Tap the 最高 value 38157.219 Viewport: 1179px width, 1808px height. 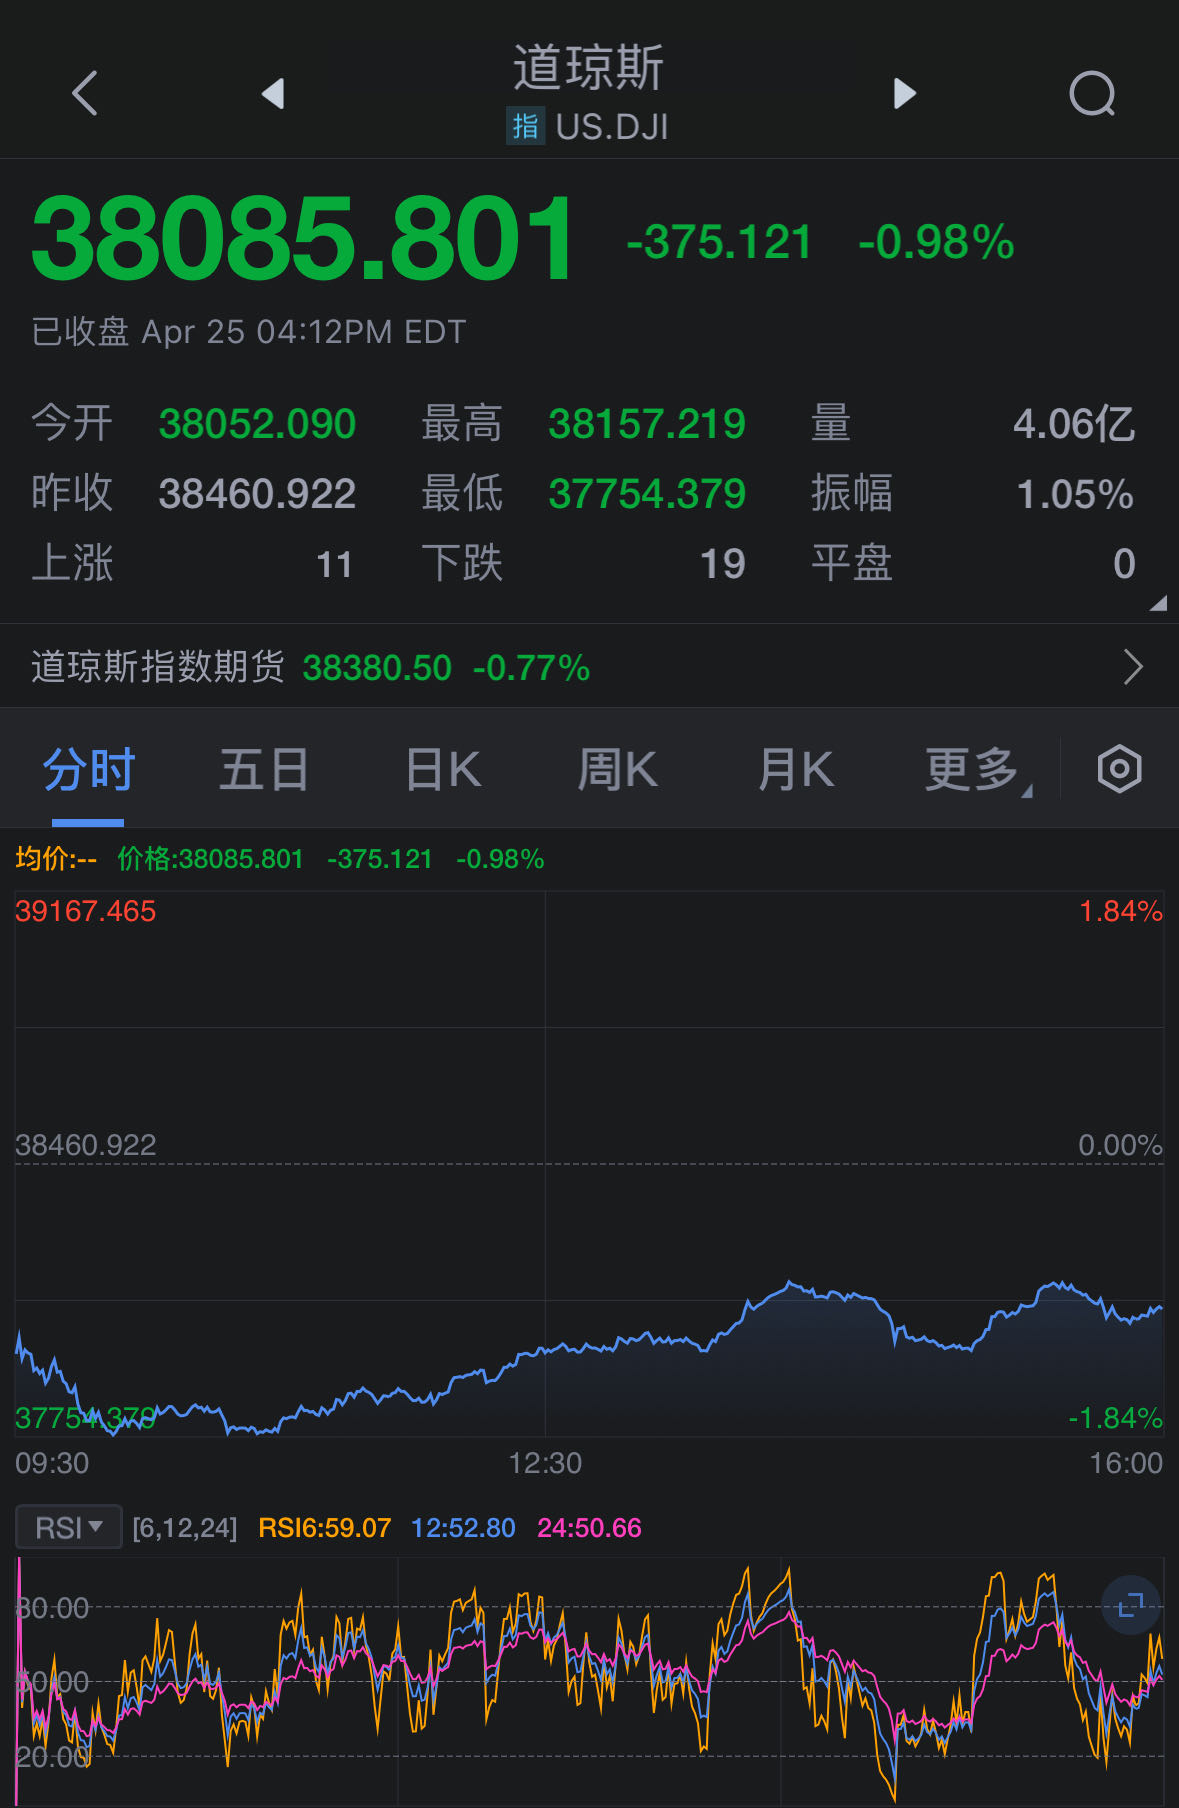point(647,424)
